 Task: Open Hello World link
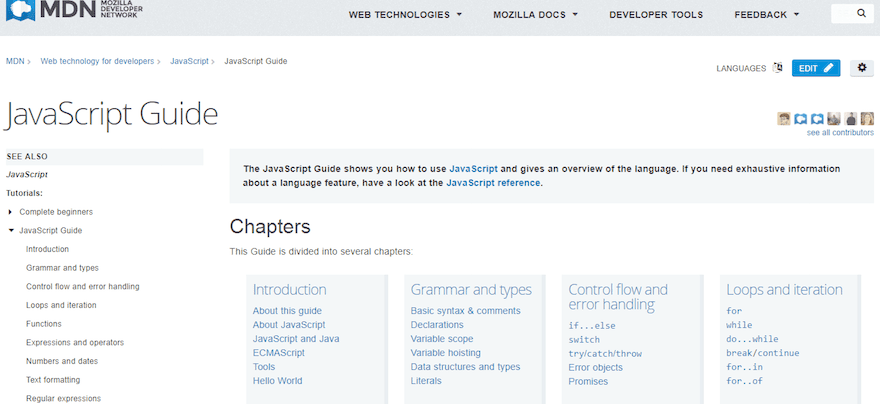(277, 381)
